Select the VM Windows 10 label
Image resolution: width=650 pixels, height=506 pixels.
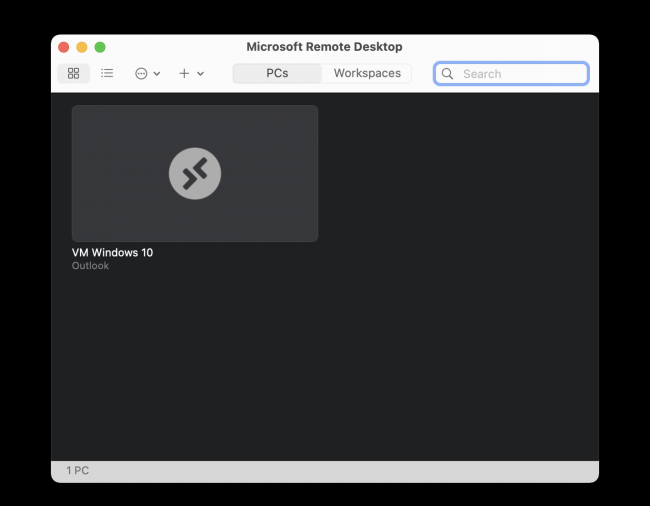(112, 252)
